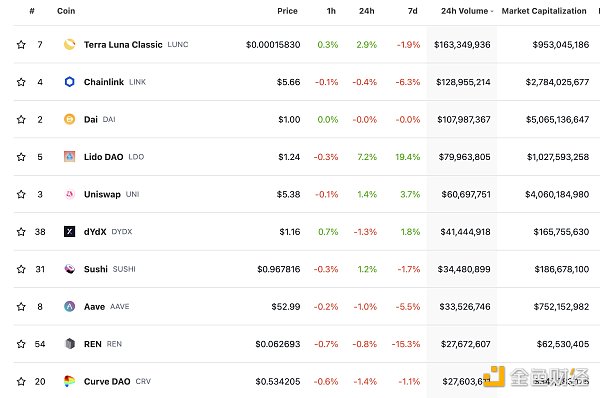600x398 pixels.
Task: Sort by the Coin column header
Action: click(x=66, y=11)
